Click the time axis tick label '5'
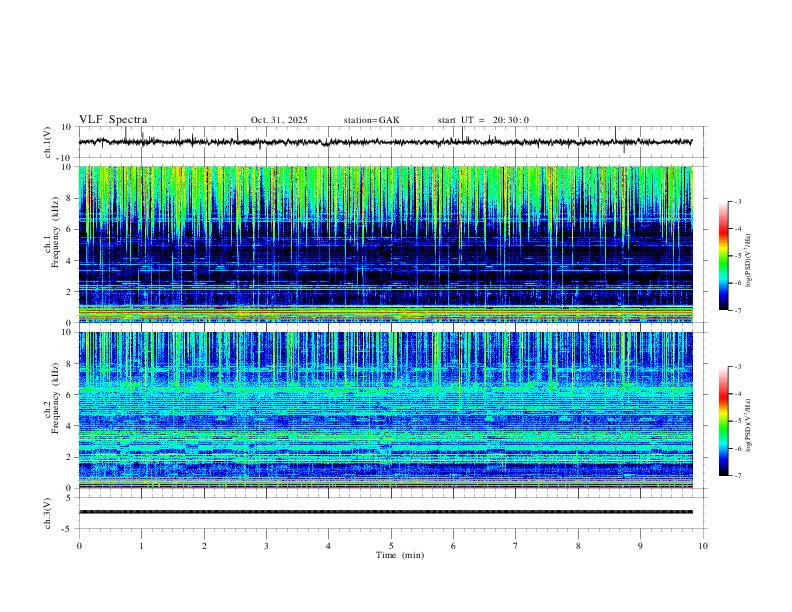The height and width of the screenshot is (612, 792). click(391, 546)
